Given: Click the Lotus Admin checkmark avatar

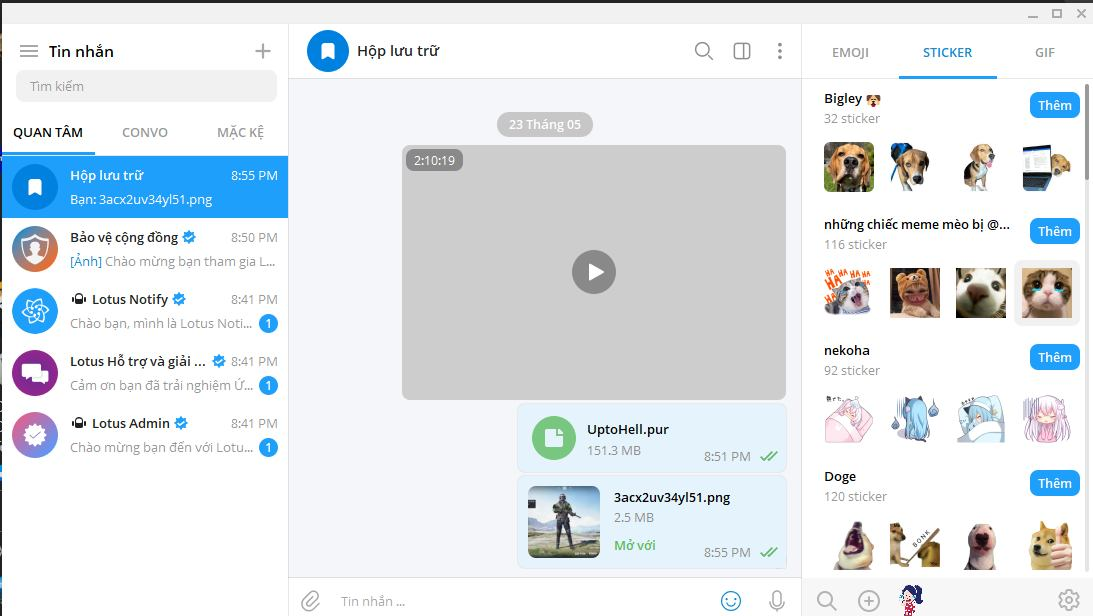Looking at the screenshot, I should pos(35,435).
